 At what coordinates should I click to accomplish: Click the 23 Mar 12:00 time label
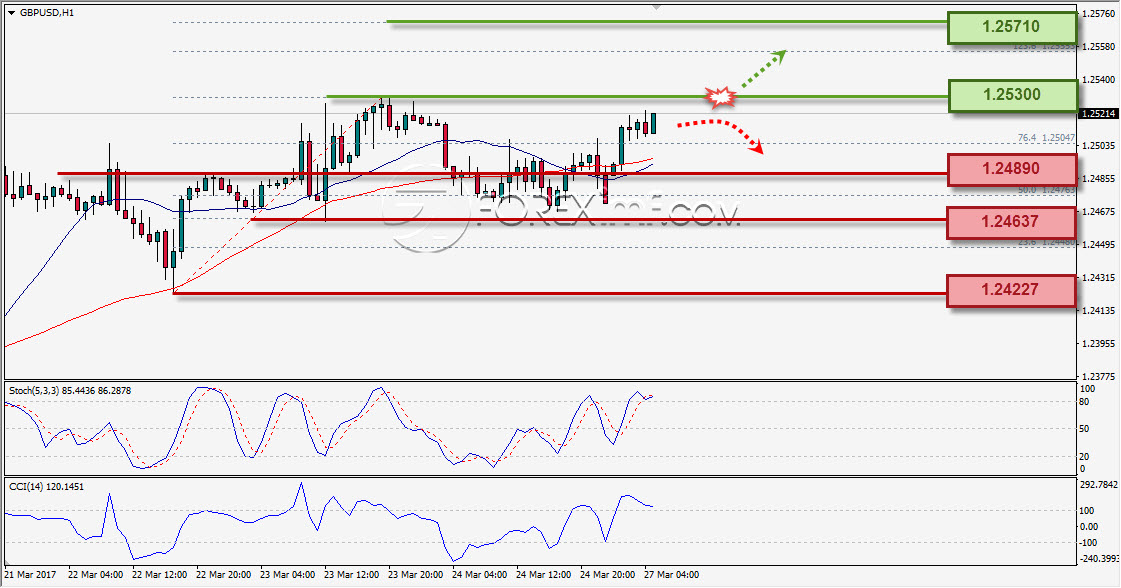point(351,574)
